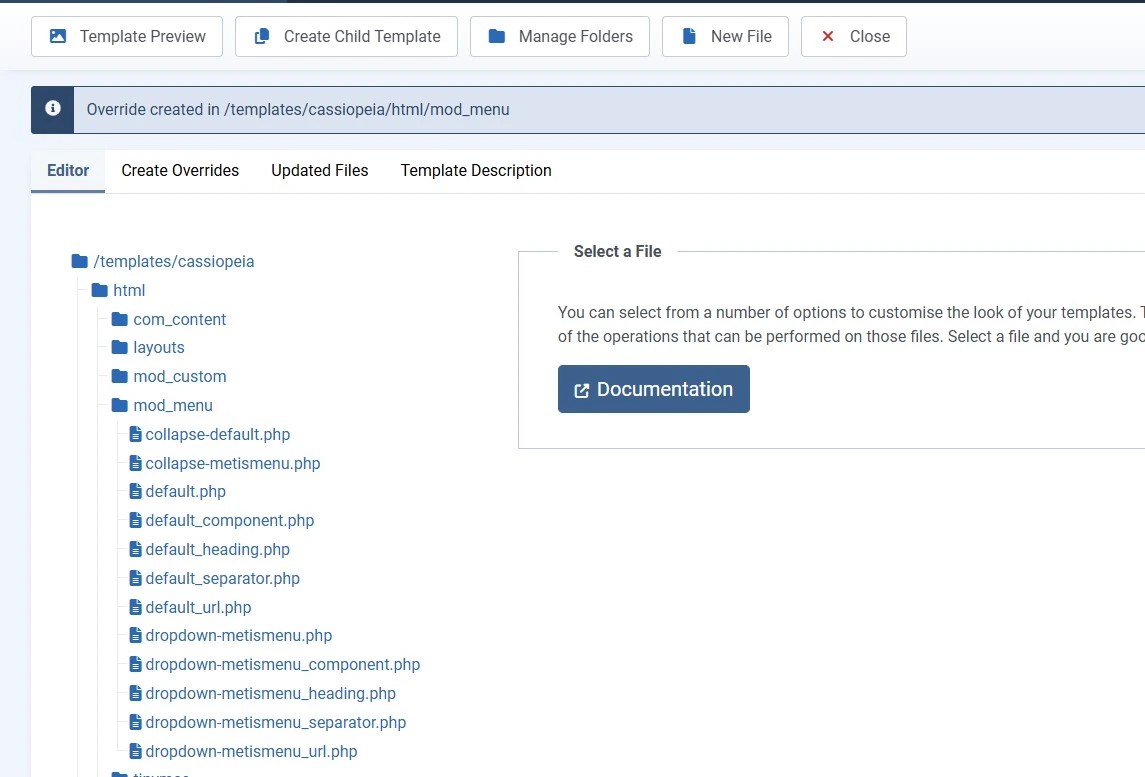Click the folder icon beside layouts
The height and width of the screenshot is (777, 1145).
(x=120, y=347)
